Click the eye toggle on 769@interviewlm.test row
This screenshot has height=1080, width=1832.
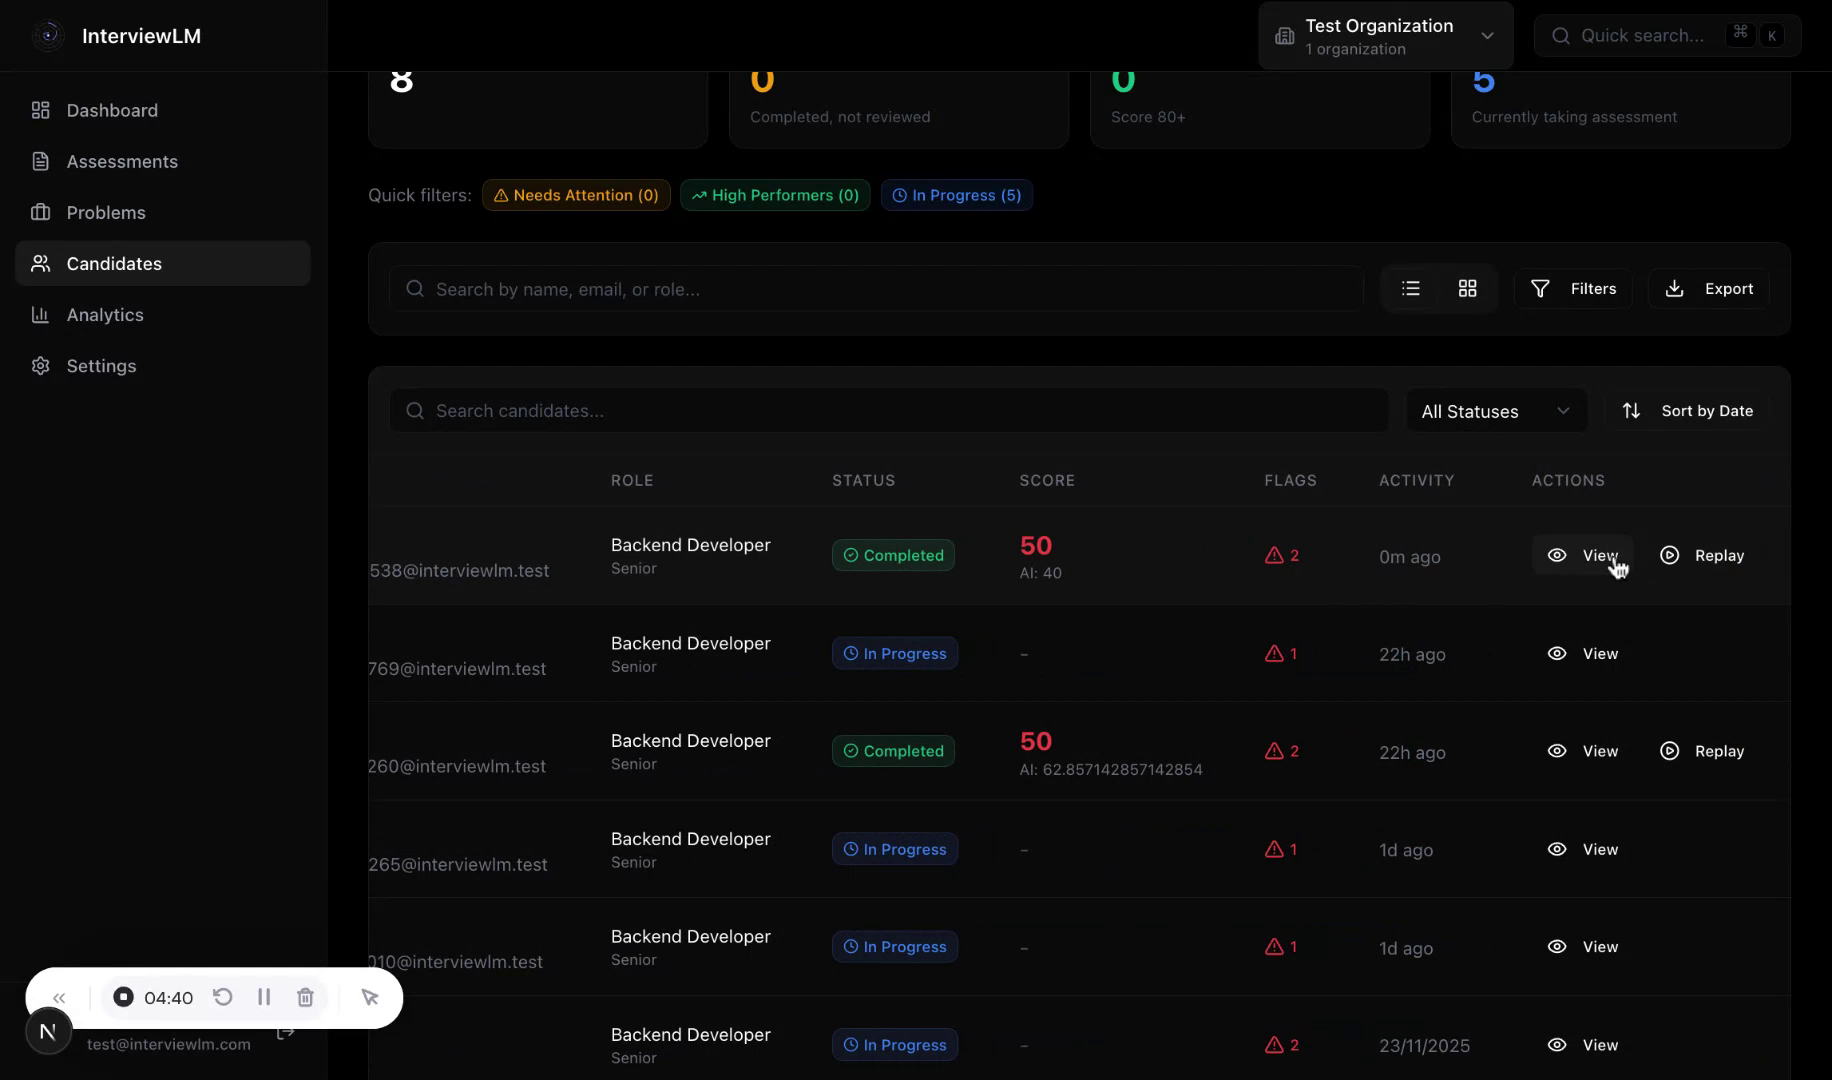(x=1557, y=653)
